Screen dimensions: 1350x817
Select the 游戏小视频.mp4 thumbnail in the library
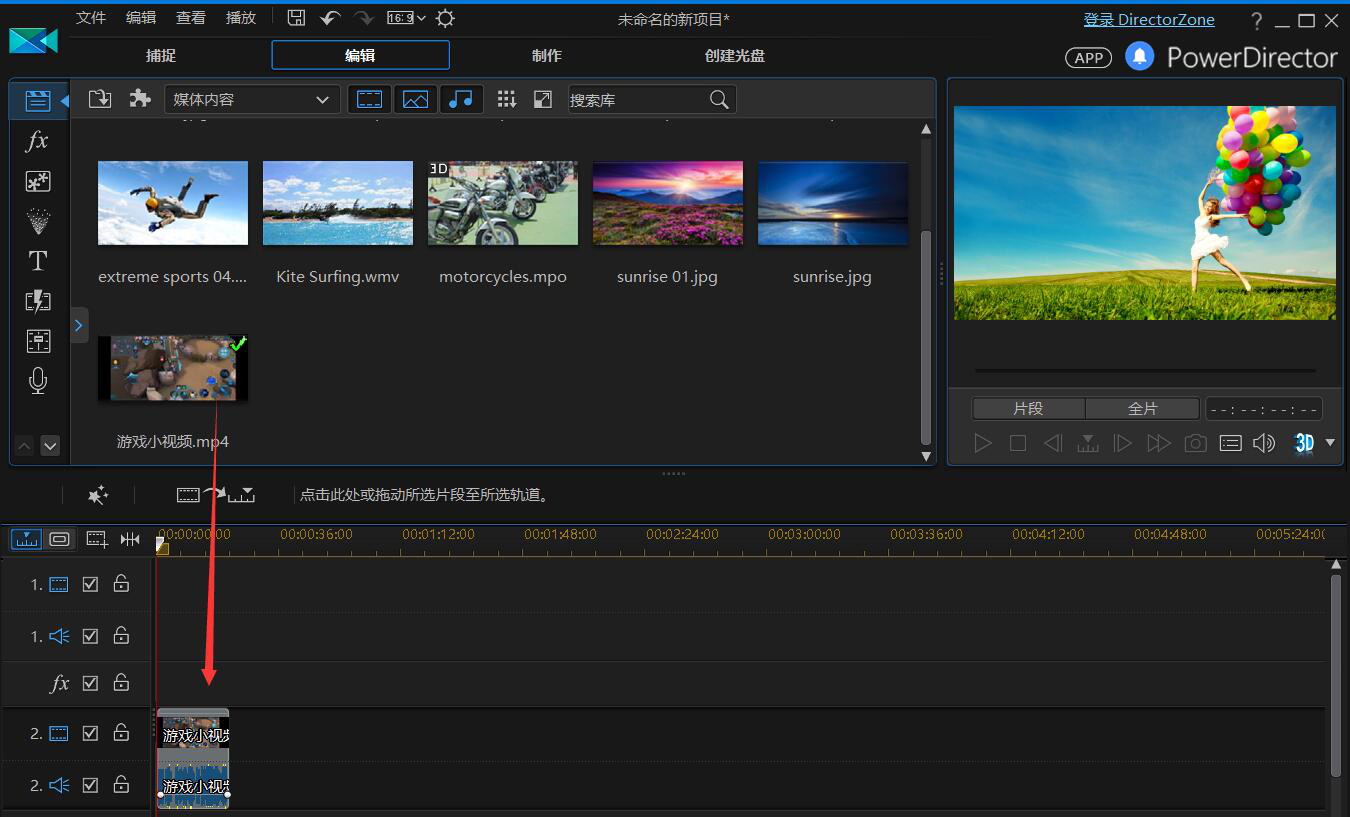(173, 368)
